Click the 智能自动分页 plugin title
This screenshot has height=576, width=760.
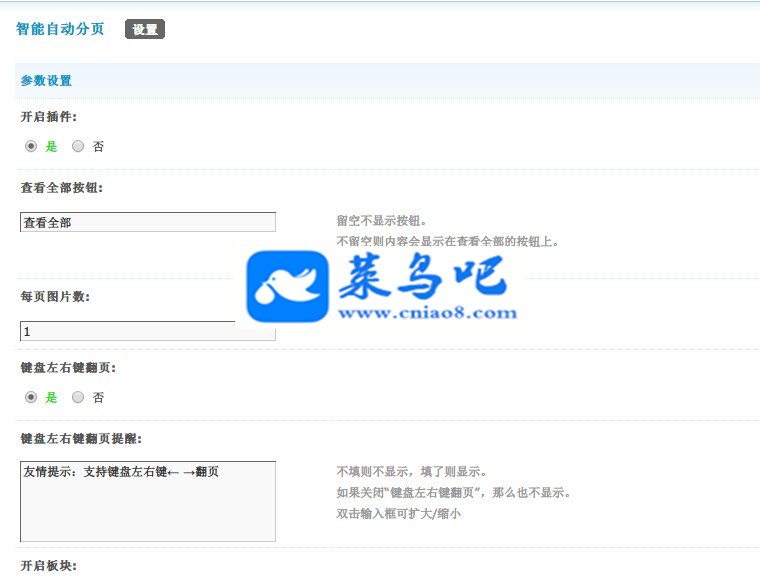pyautogui.click(x=60, y=29)
